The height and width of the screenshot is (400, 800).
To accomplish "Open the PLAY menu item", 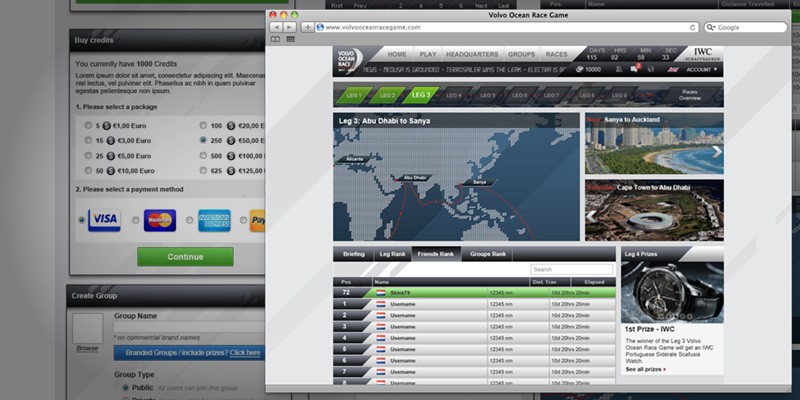I will (x=428, y=54).
